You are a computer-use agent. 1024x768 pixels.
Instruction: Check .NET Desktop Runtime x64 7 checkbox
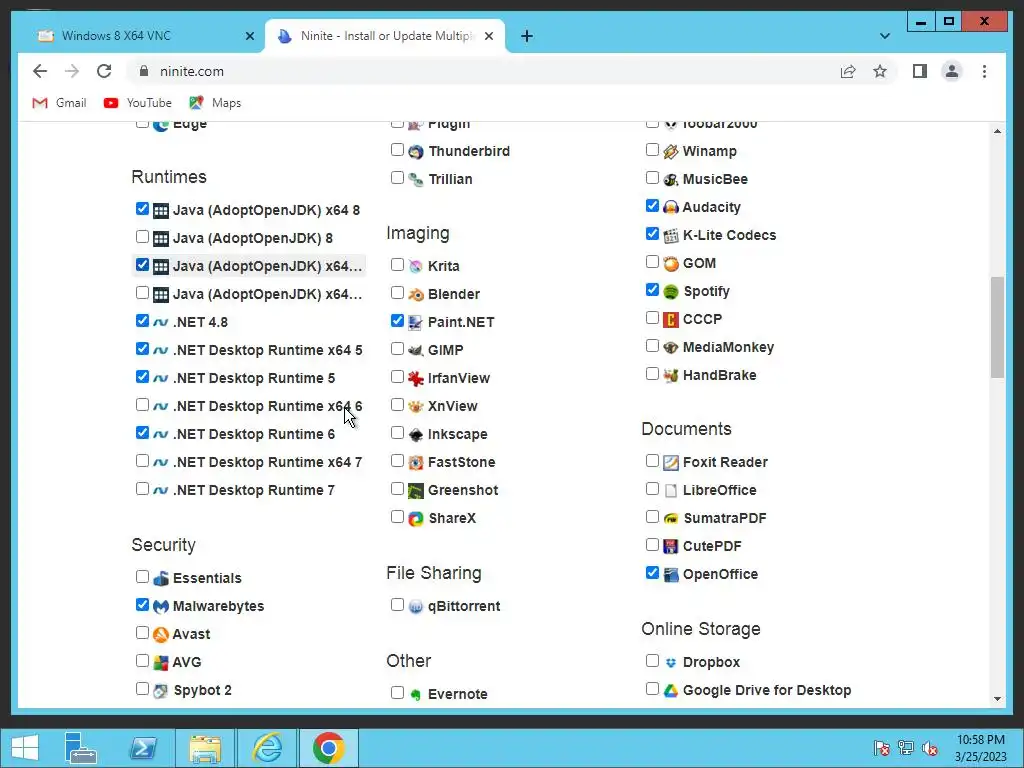[x=142, y=461]
